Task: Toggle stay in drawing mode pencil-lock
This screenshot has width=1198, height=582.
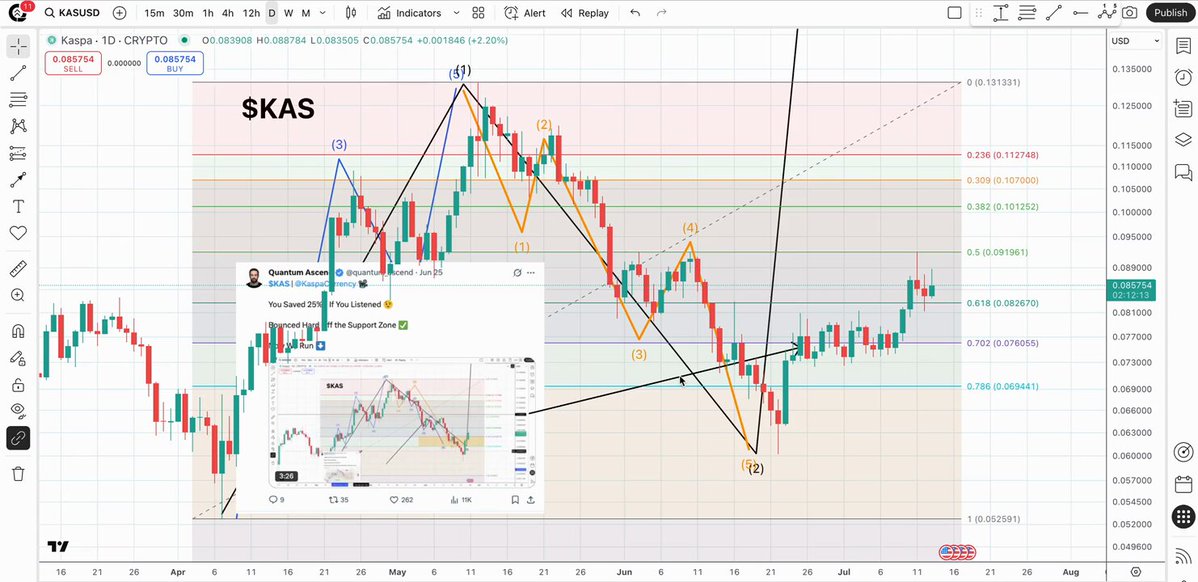Action: tap(18, 357)
